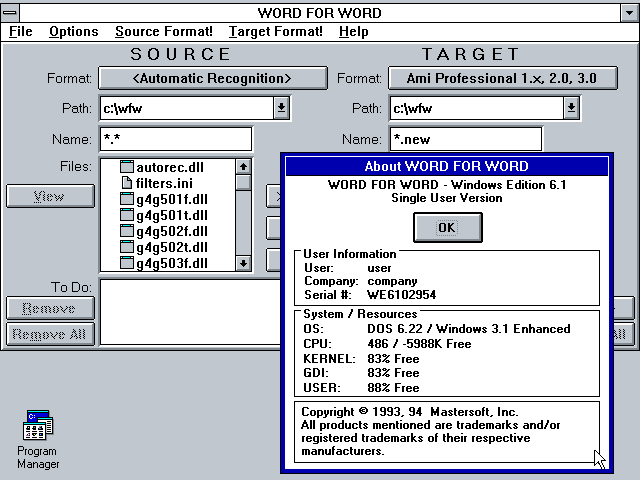This screenshot has height=480, width=640.
Task: Click the Source path field c:\wfw
Action: click(x=187, y=108)
